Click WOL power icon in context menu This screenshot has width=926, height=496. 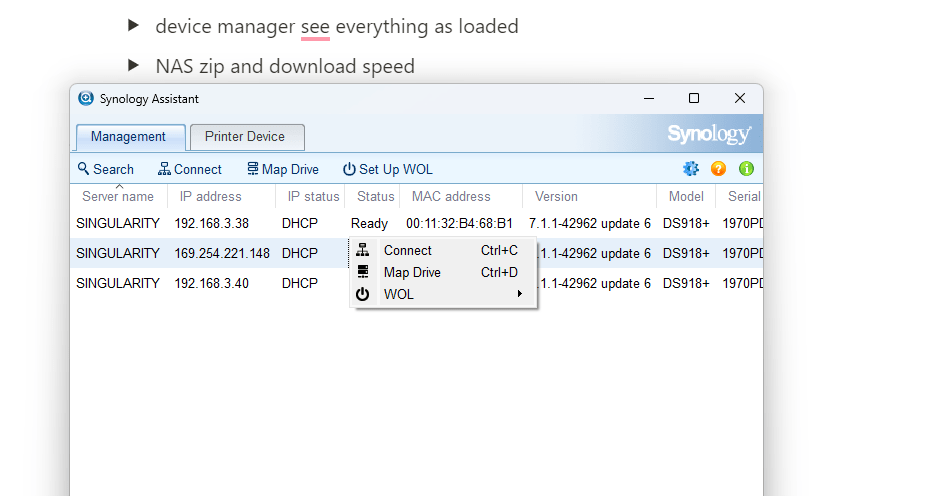coord(363,294)
